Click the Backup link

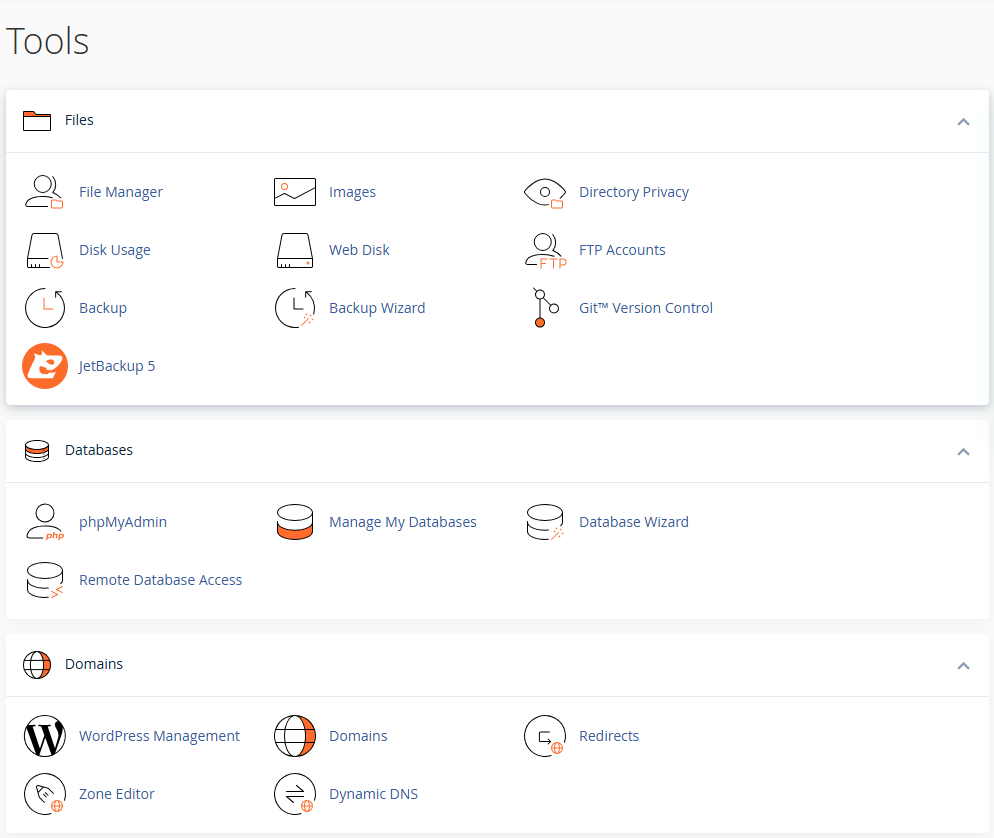click(x=103, y=308)
